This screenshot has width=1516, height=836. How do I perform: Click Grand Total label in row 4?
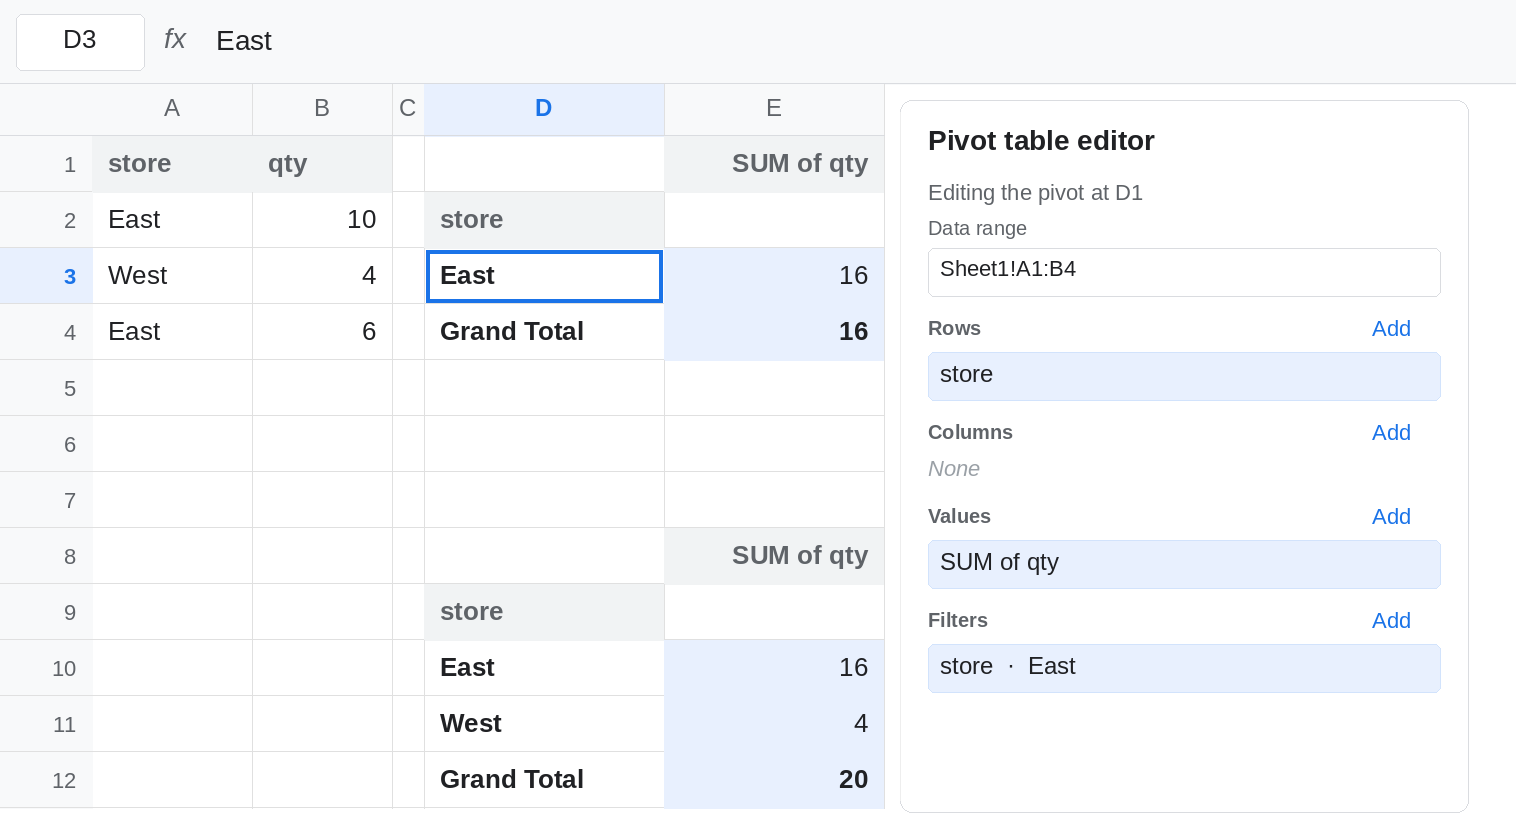pos(544,332)
